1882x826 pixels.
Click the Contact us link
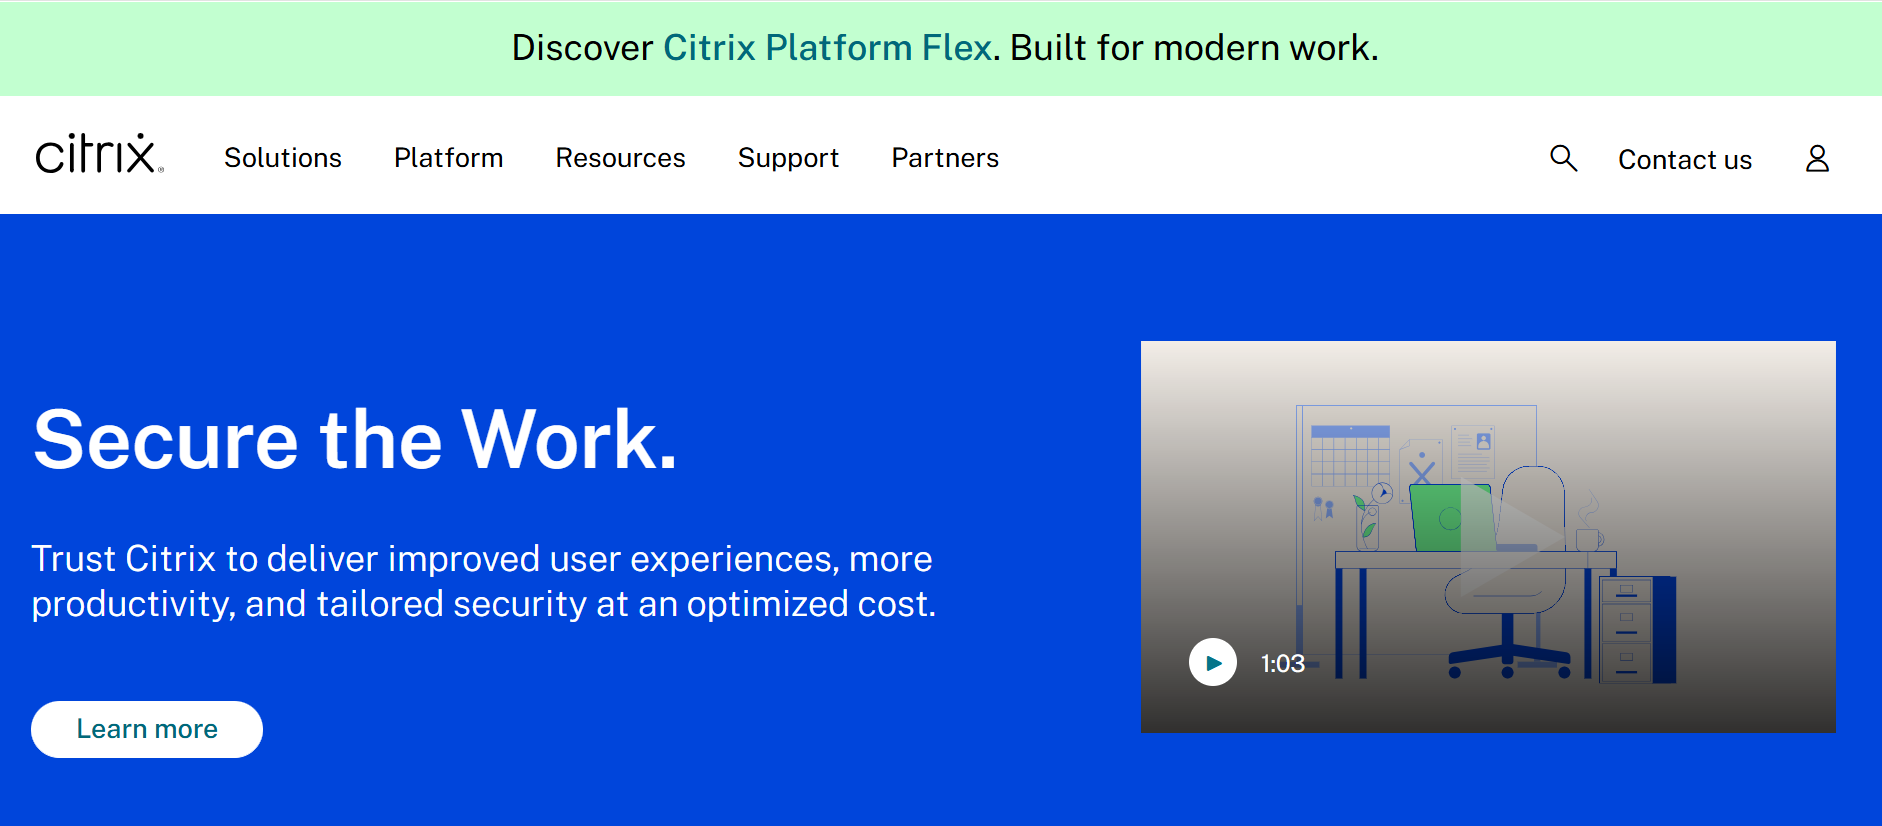pos(1685,160)
